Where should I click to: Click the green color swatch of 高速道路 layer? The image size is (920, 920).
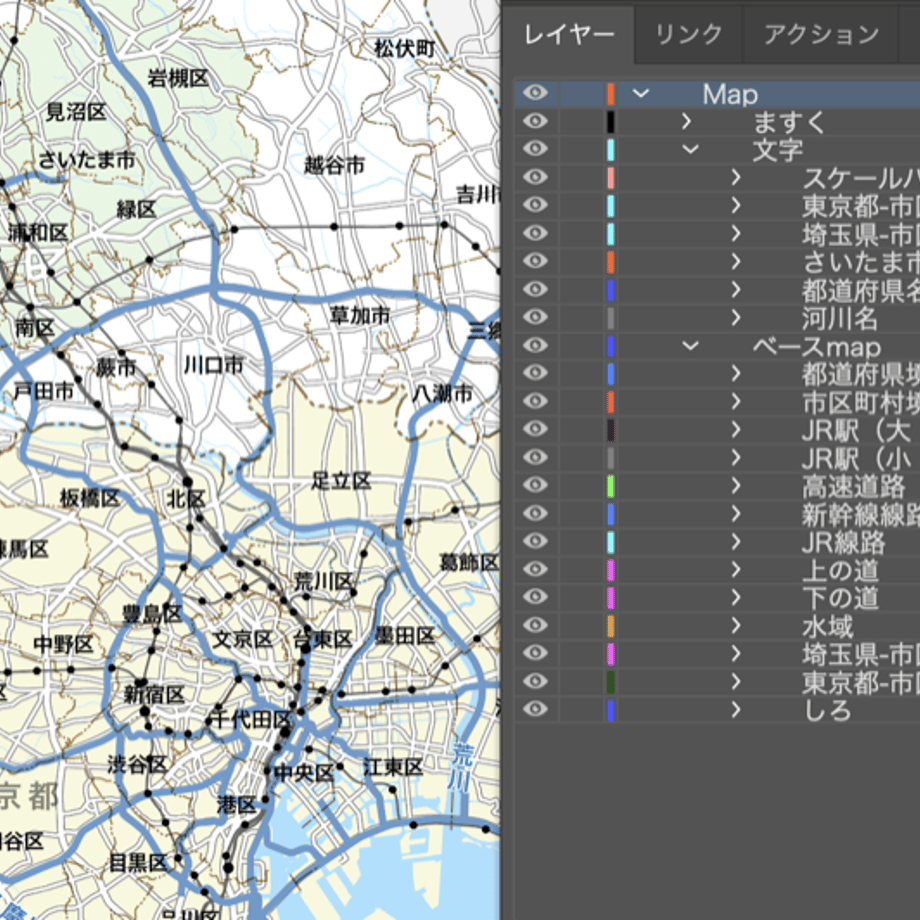[x=611, y=486]
